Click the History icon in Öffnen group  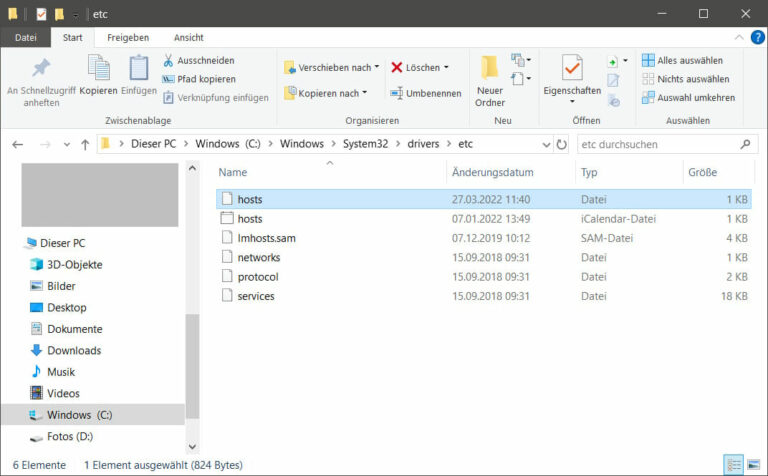pyautogui.click(x=614, y=100)
